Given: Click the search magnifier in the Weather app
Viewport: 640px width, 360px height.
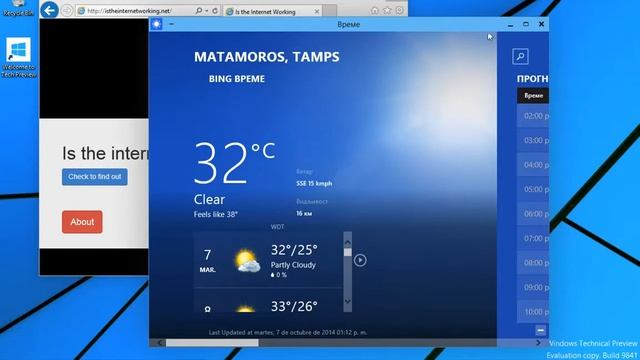Looking at the screenshot, I should pyautogui.click(x=520, y=56).
